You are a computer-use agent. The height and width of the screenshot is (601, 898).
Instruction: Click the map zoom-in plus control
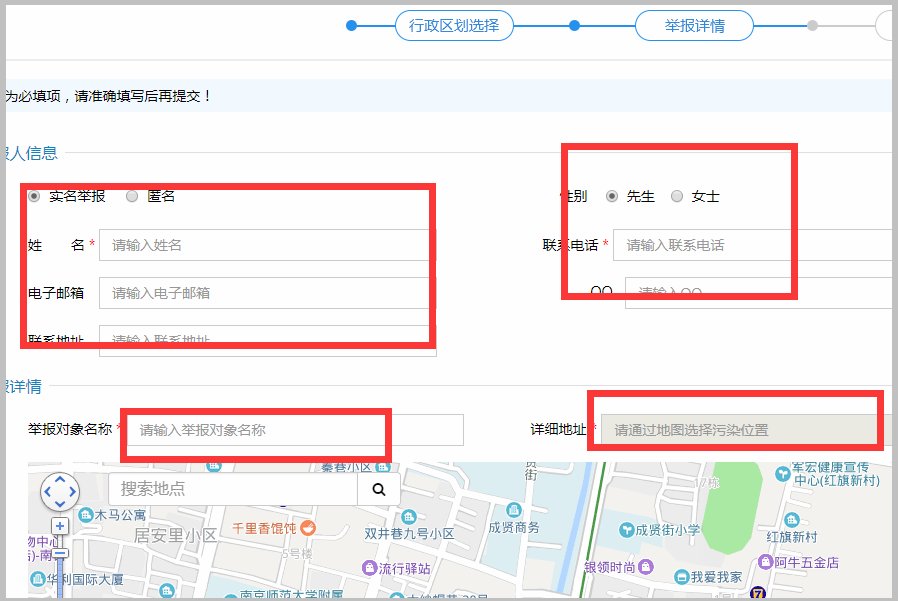pyautogui.click(x=58, y=525)
